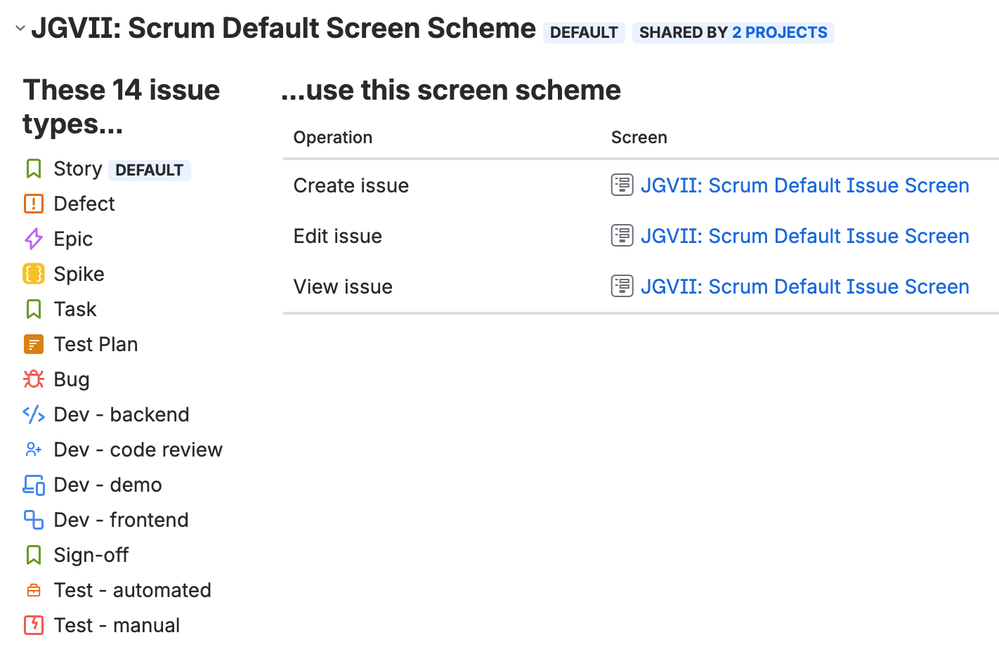Select the 'Bug' issue type text
The image size is (999, 656).
71,379
